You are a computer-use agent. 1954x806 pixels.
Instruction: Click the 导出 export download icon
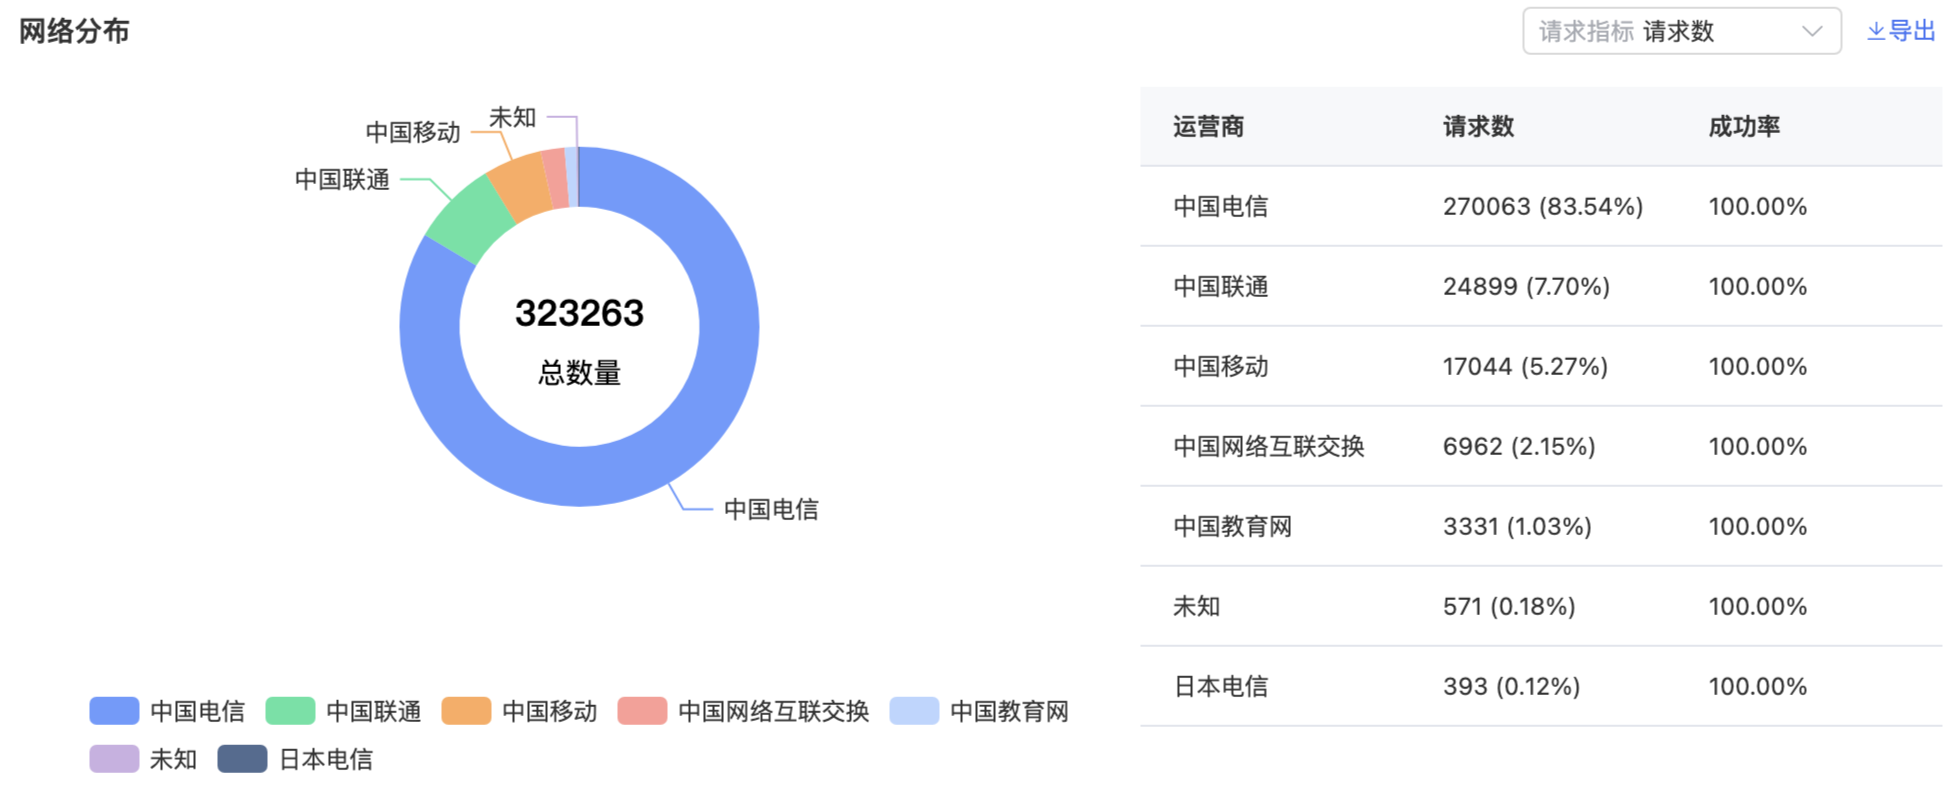click(1876, 32)
